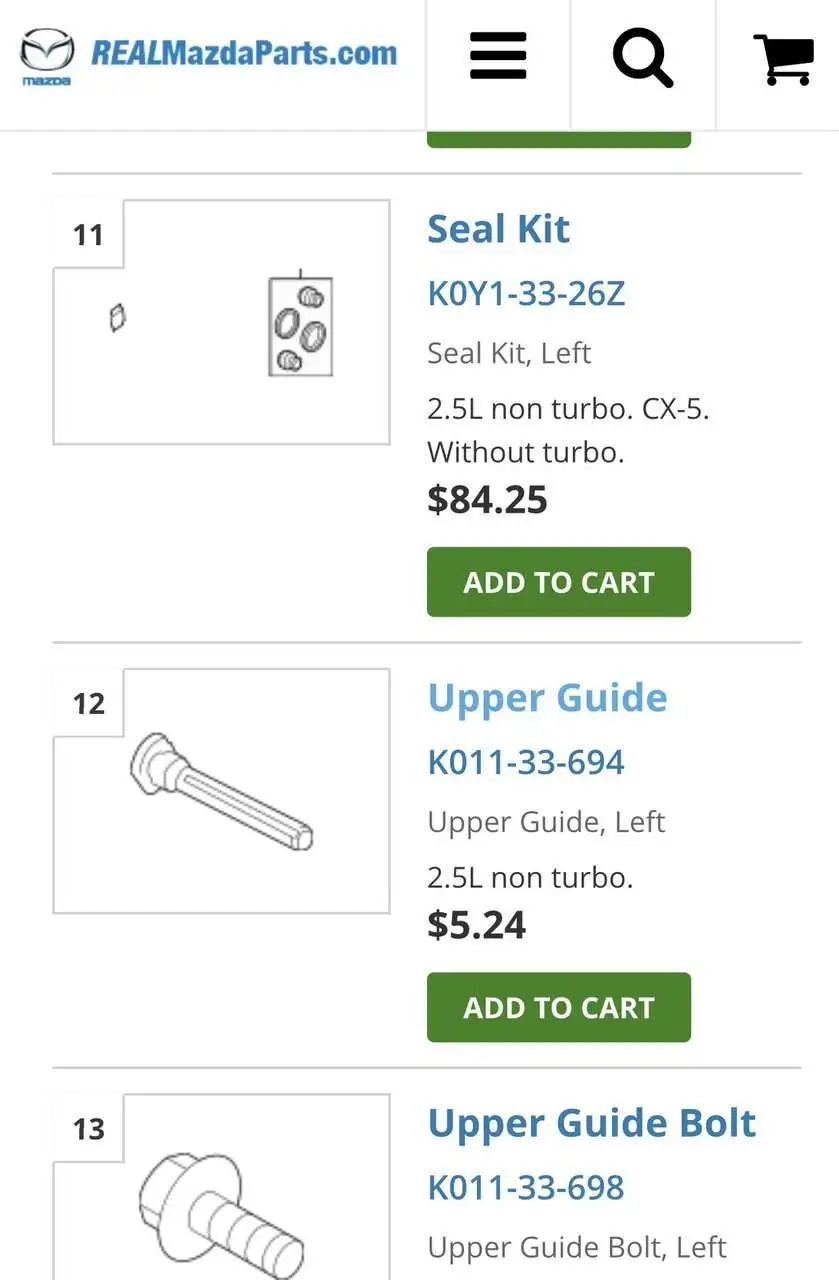Image resolution: width=839 pixels, height=1280 pixels.
Task: Go to REALMazdaParts.com home link
Action: click(243, 53)
